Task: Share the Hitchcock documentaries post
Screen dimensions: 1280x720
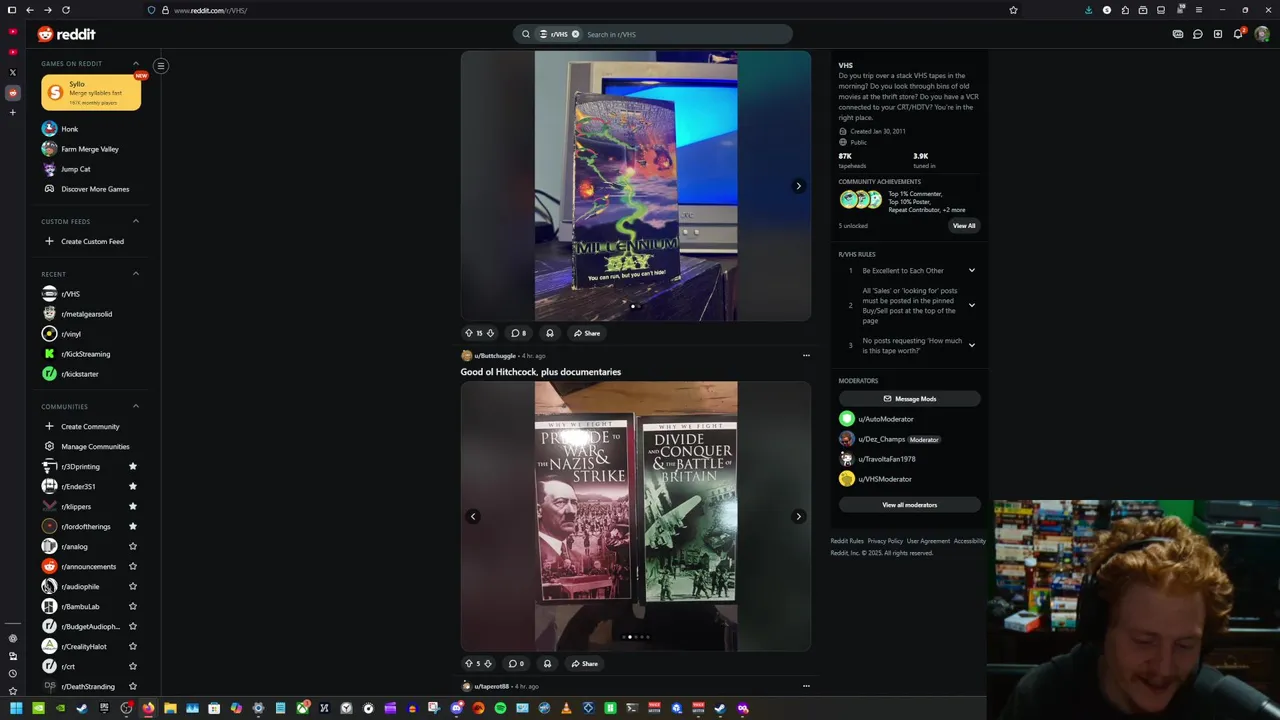Action: point(585,664)
